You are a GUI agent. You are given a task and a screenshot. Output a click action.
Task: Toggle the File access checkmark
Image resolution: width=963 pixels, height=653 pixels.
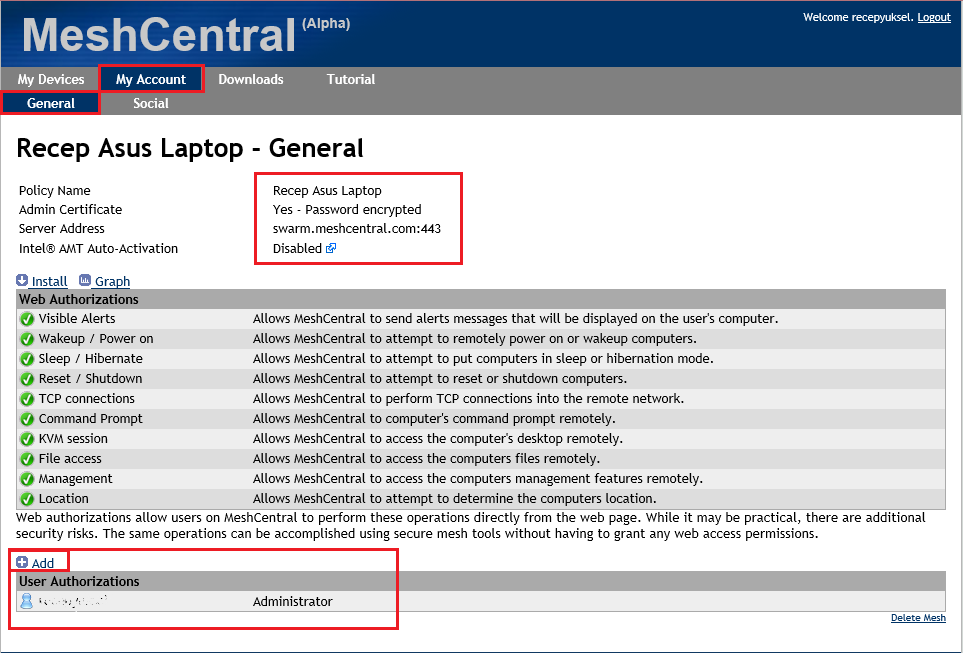pos(27,459)
